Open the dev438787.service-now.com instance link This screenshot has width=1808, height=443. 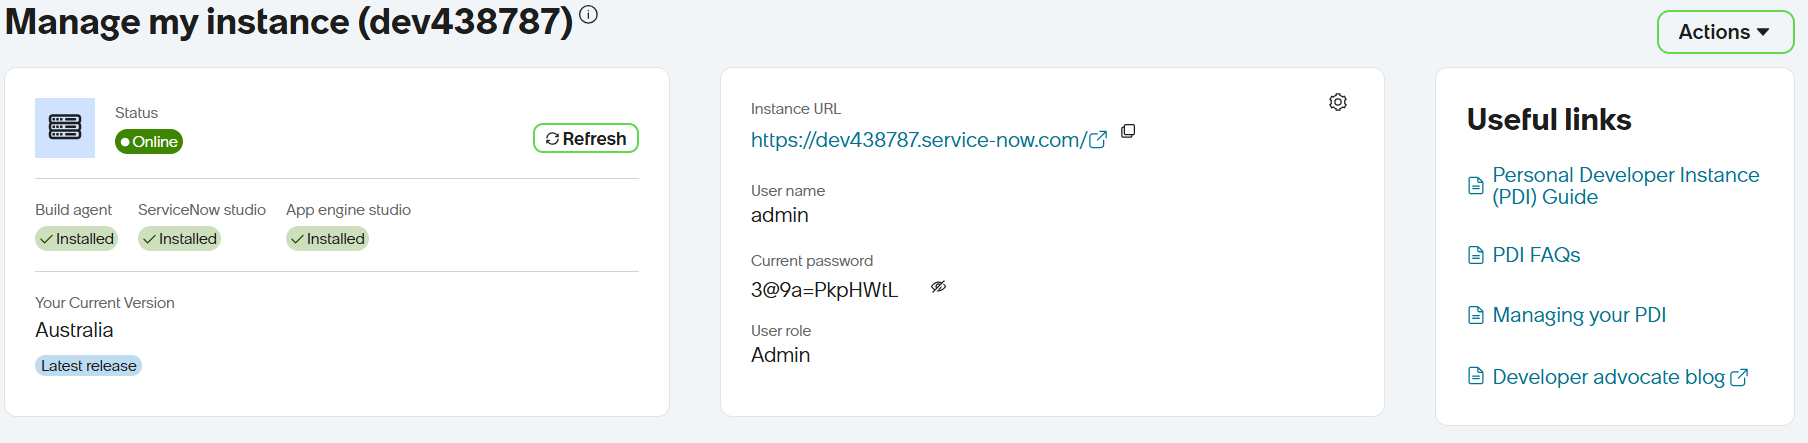point(929,140)
